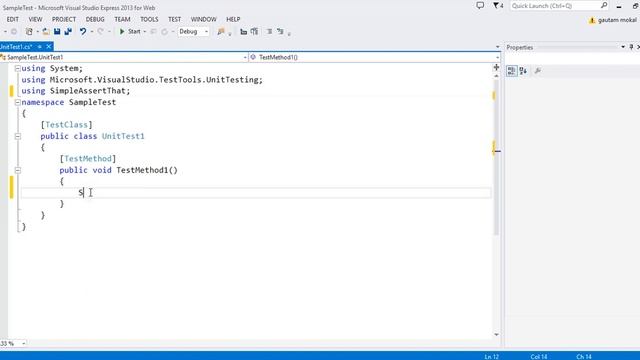Click the pin icon on the UnitTest1.cs tab

click(x=40, y=47)
